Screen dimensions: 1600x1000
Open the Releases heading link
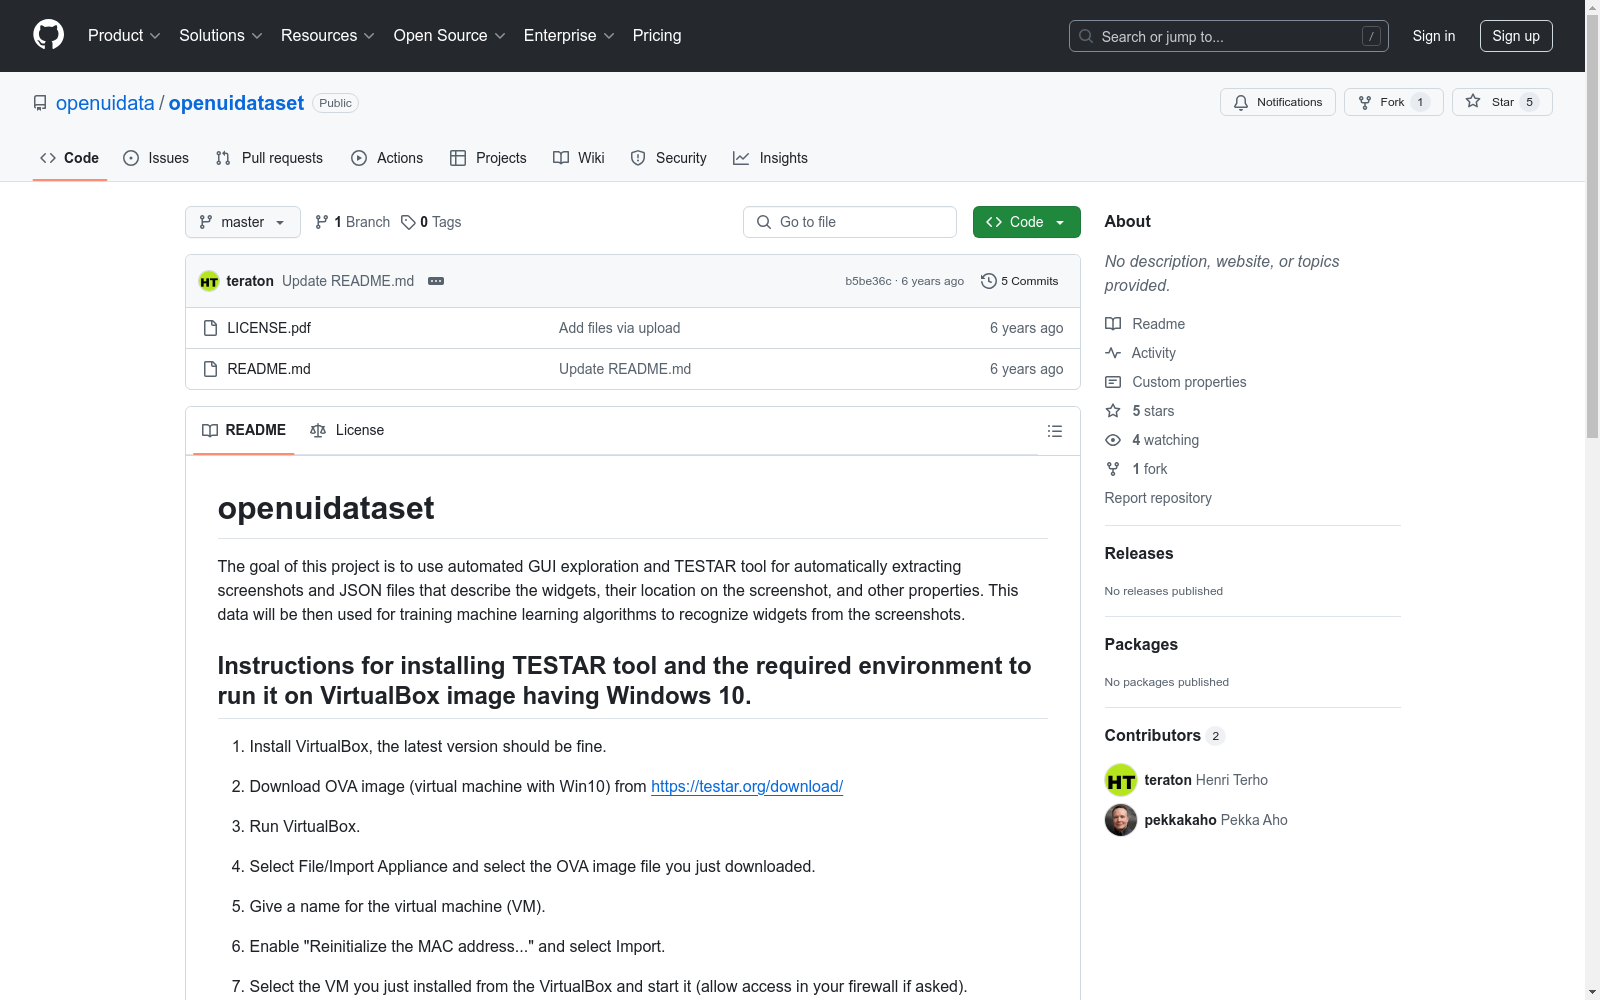[x=1139, y=554]
